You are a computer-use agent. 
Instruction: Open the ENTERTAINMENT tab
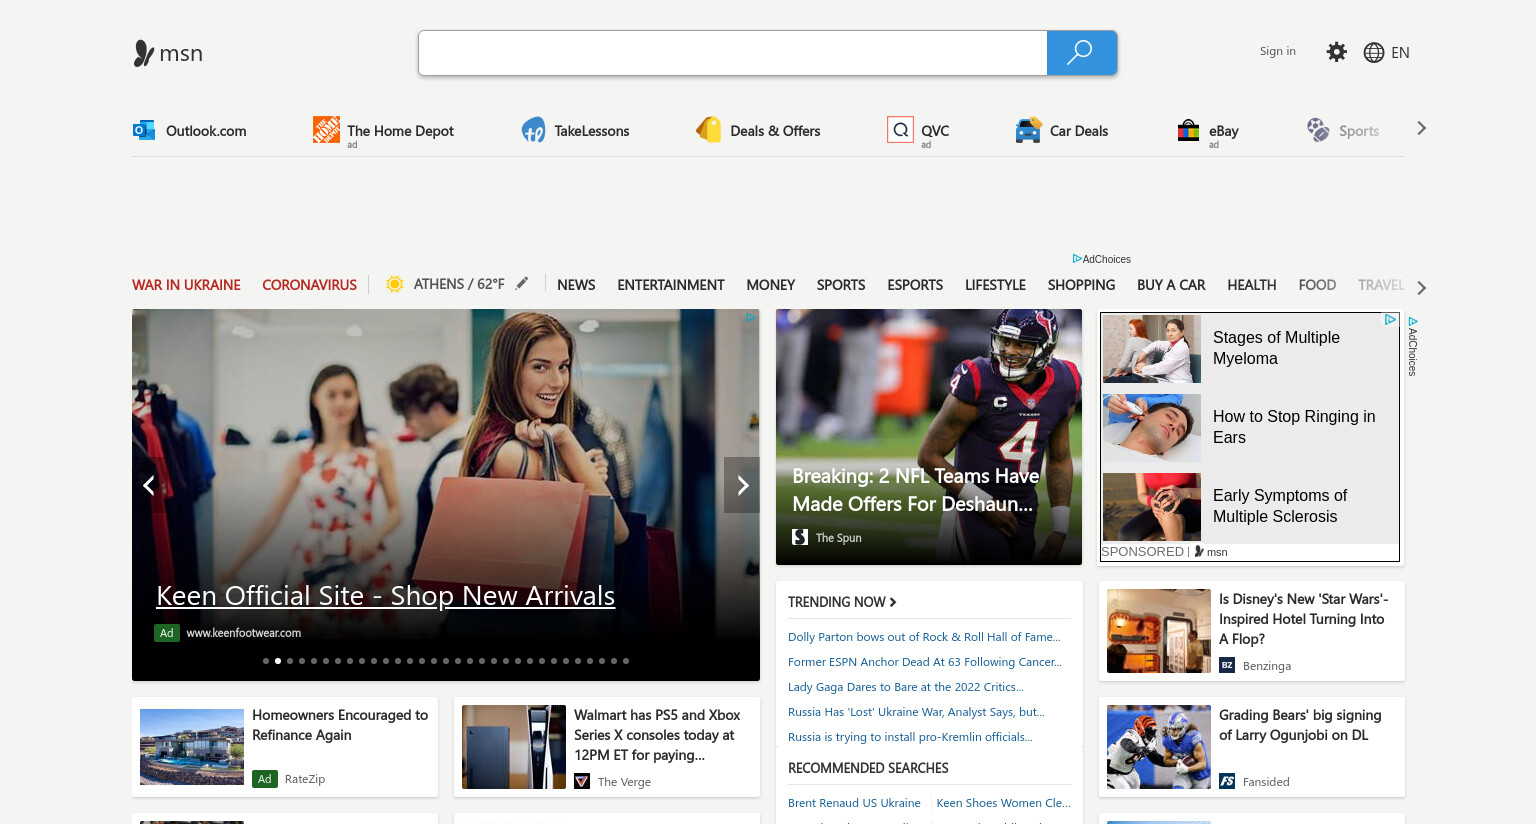pyautogui.click(x=671, y=285)
